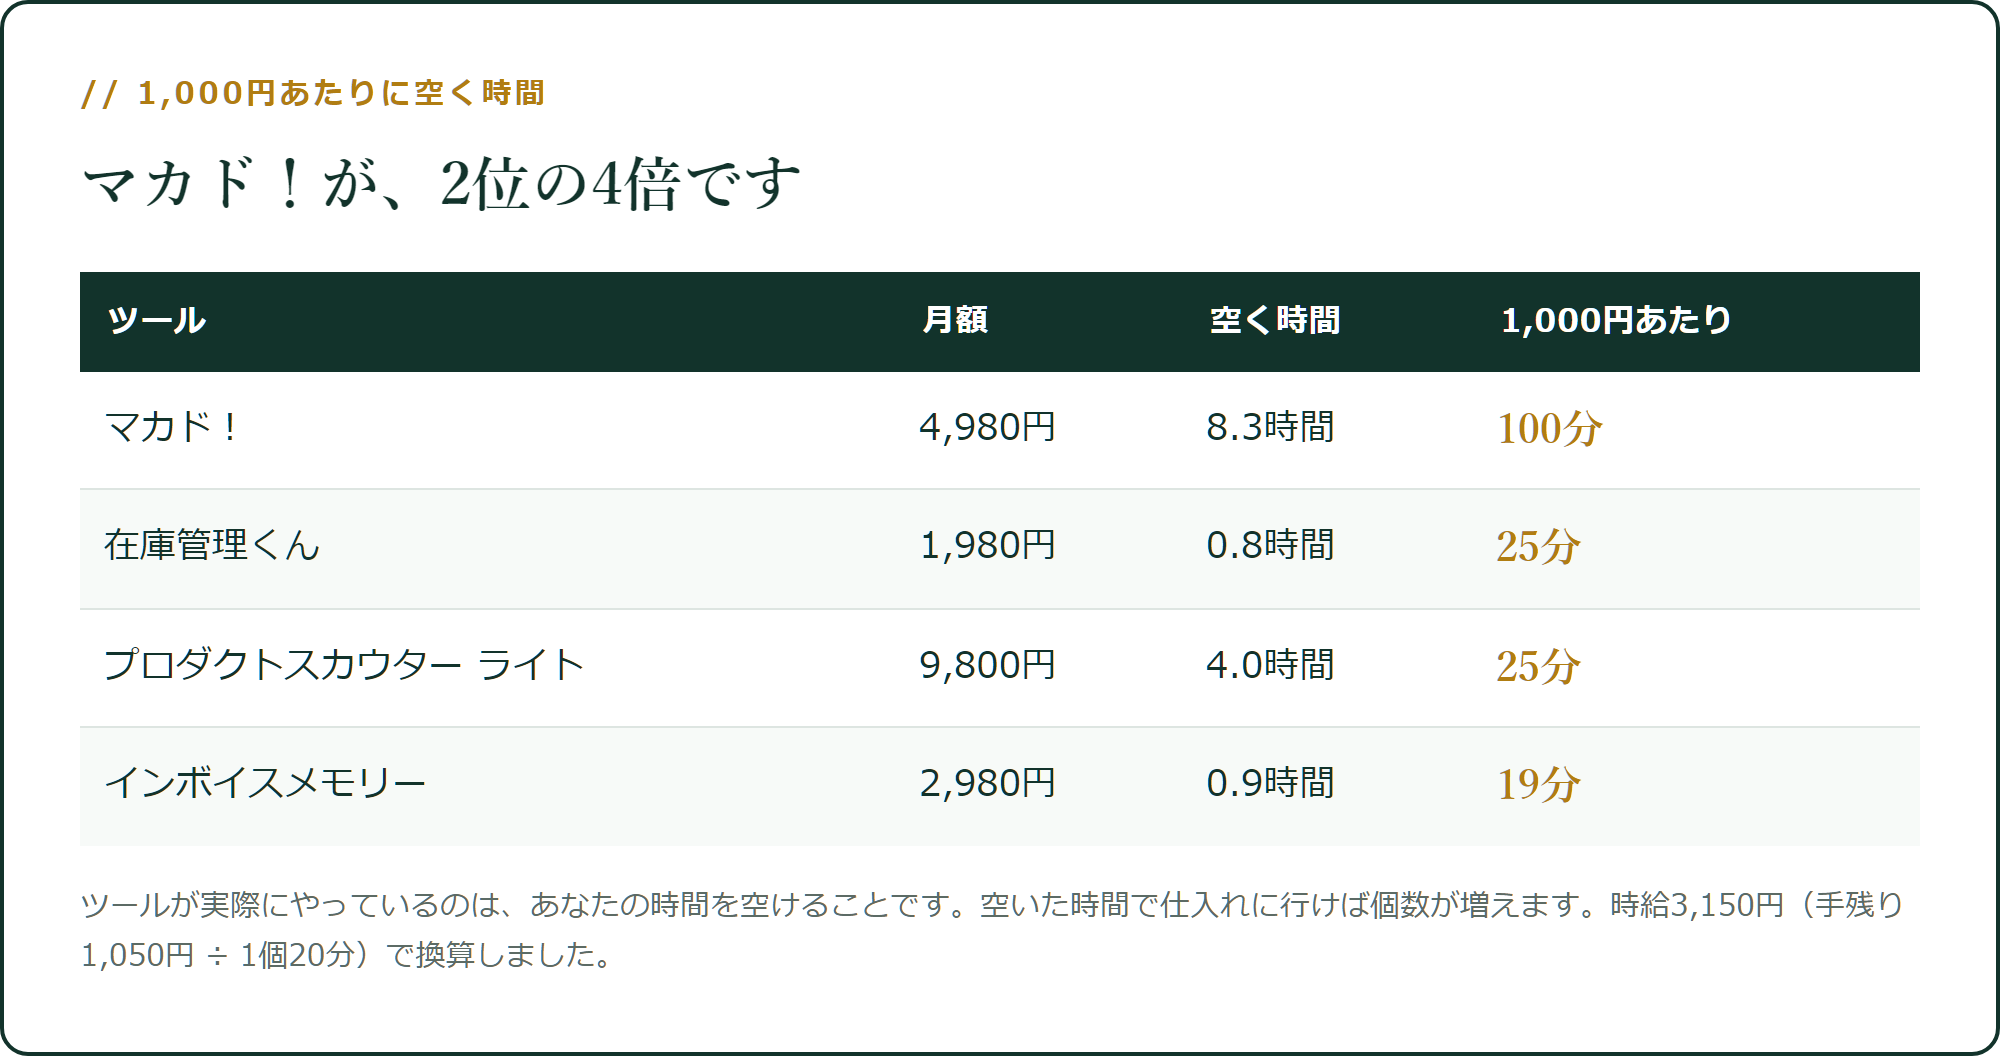Click the 空く時間 column header

point(1275,320)
